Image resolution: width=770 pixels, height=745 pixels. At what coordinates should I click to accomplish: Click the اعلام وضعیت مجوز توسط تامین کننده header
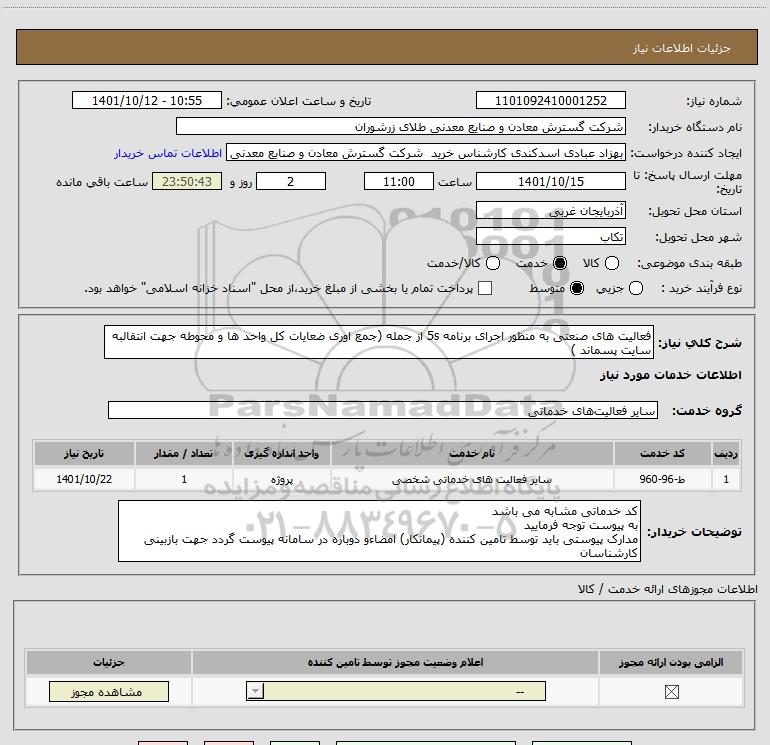[395, 662]
